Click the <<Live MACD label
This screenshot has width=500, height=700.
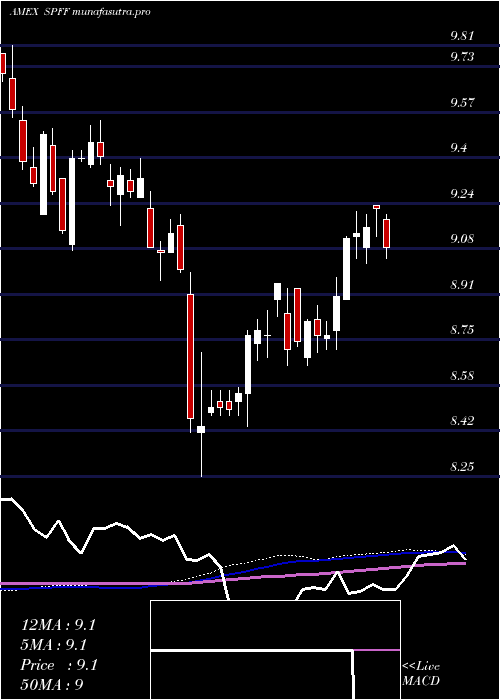coord(421,674)
